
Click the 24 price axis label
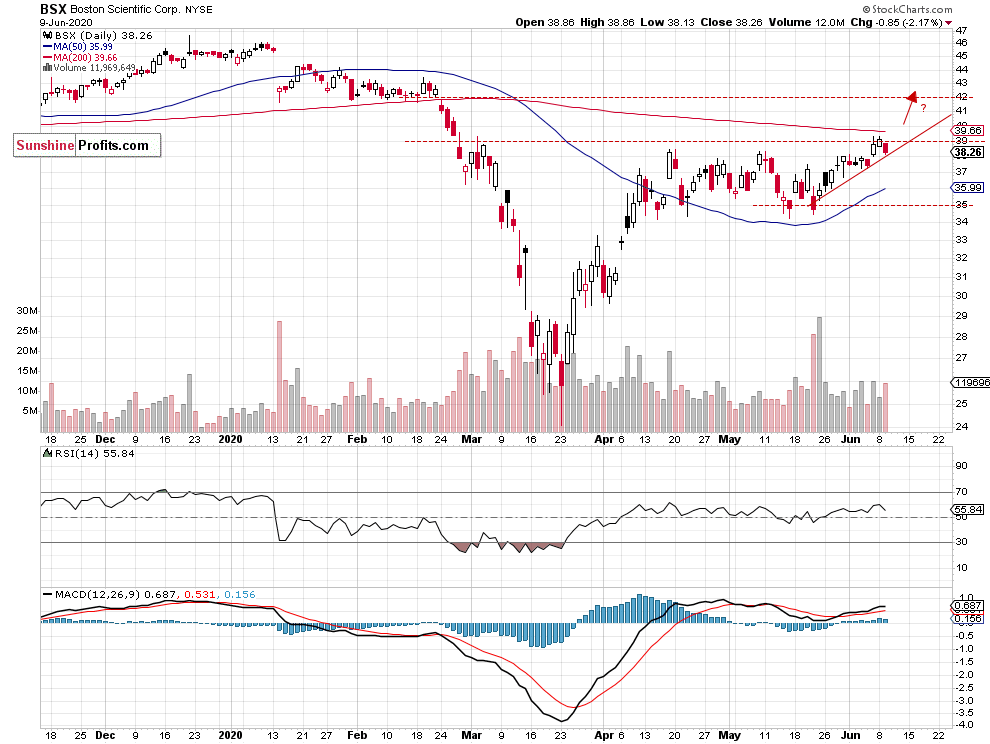click(961, 426)
